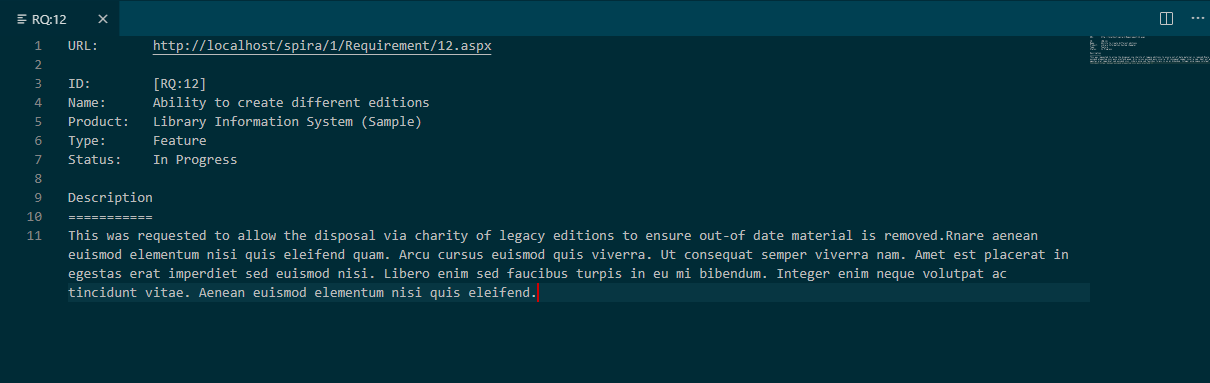The height and width of the screenshot is (383, 1210).
Task: Place cursor on the 'Feature' type value
Action: [180, 141]
